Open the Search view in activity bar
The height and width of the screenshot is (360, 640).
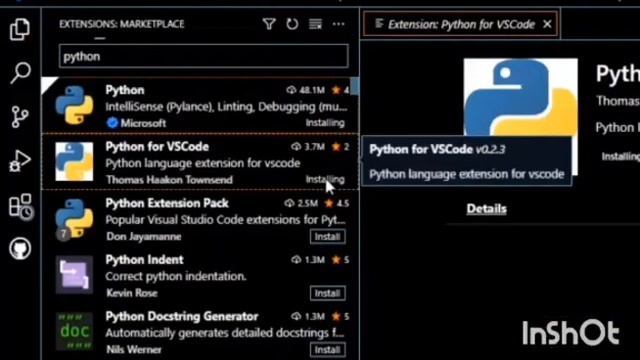point(20,73)
